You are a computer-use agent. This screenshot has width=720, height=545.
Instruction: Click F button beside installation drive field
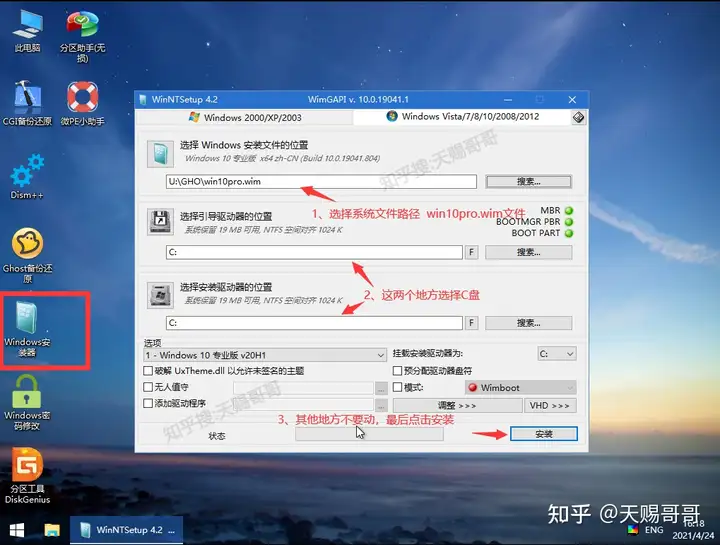[471, 323]
